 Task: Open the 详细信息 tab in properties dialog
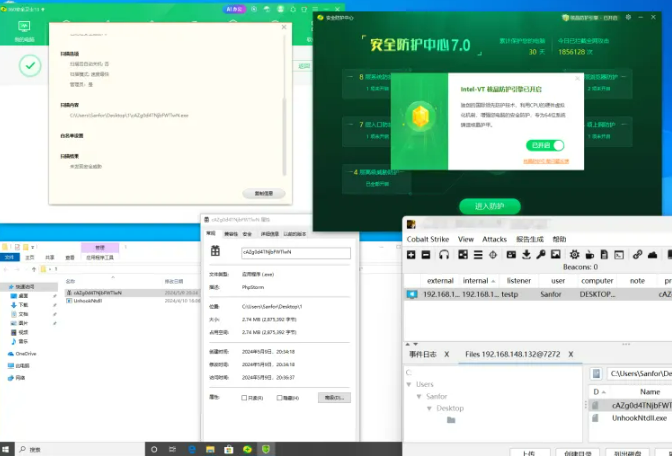[270, 234]
